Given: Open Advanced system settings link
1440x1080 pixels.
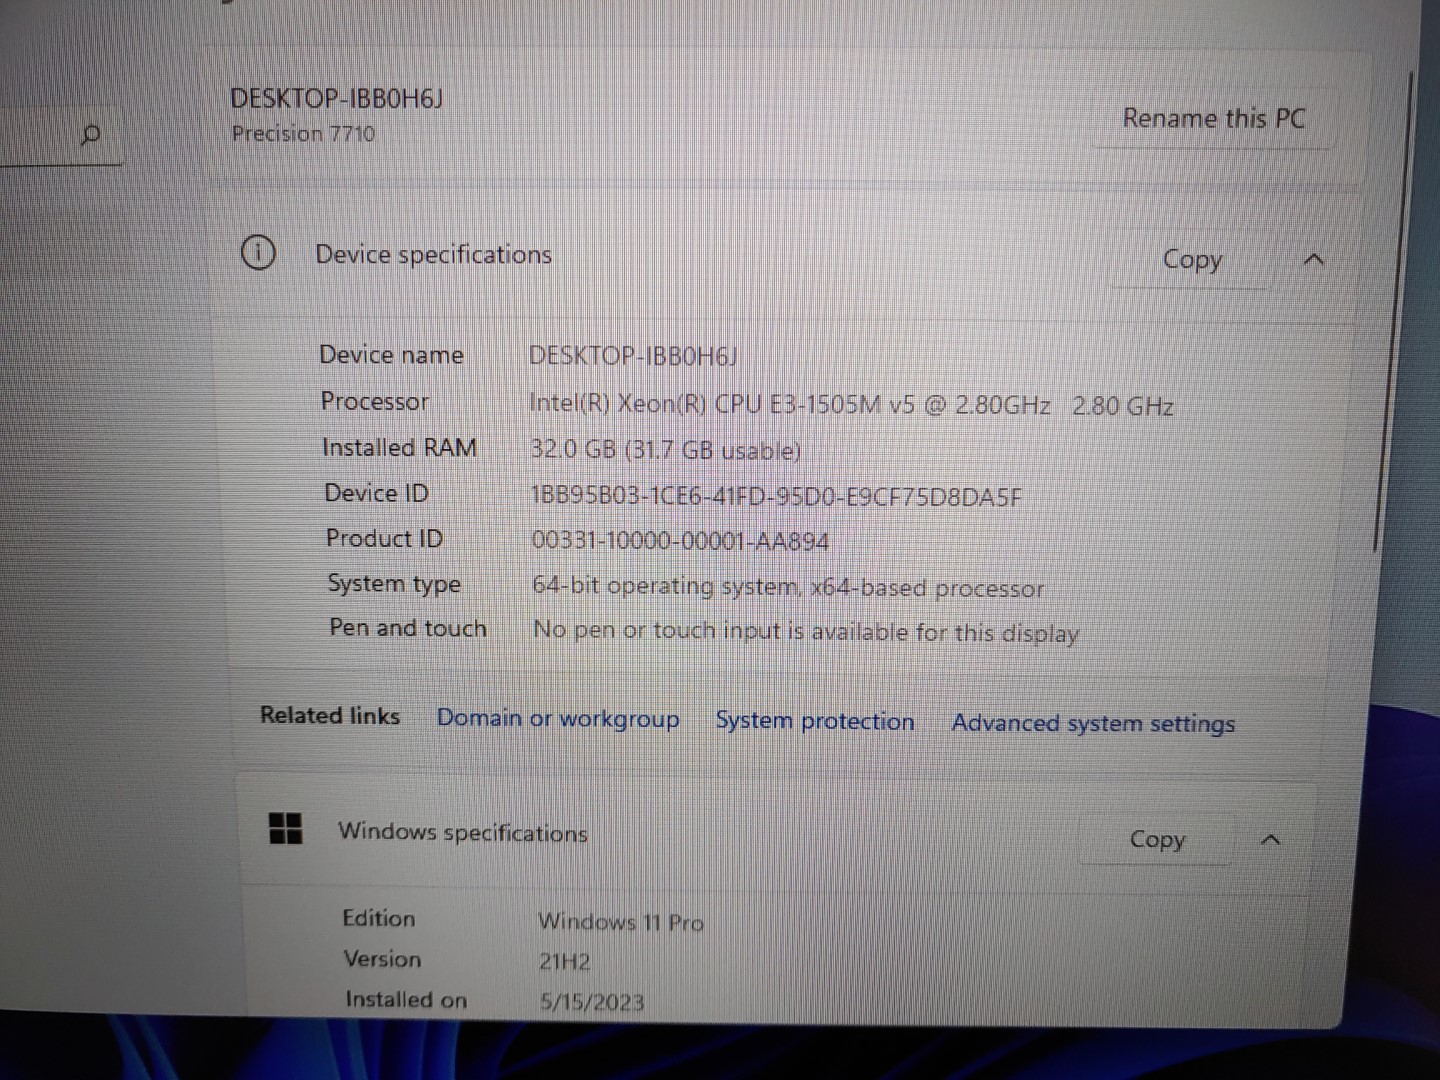Looking at the screenshot, I should [1093, 724].
